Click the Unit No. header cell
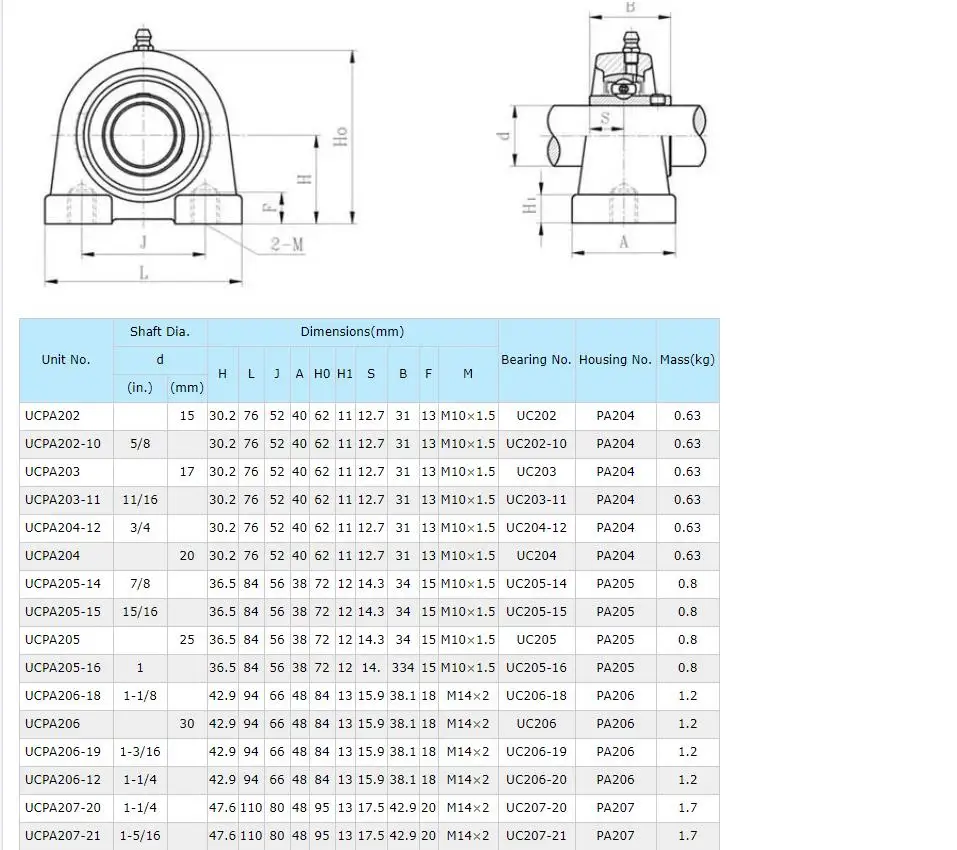Image resolution: width=957 pixels, height=850 pixels. [x=65, y=359]
